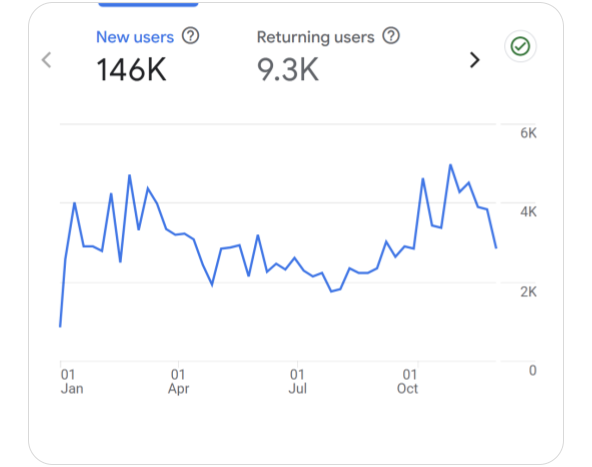
Task: Open the Returning users help icon
Action: [x=391, y=36]
